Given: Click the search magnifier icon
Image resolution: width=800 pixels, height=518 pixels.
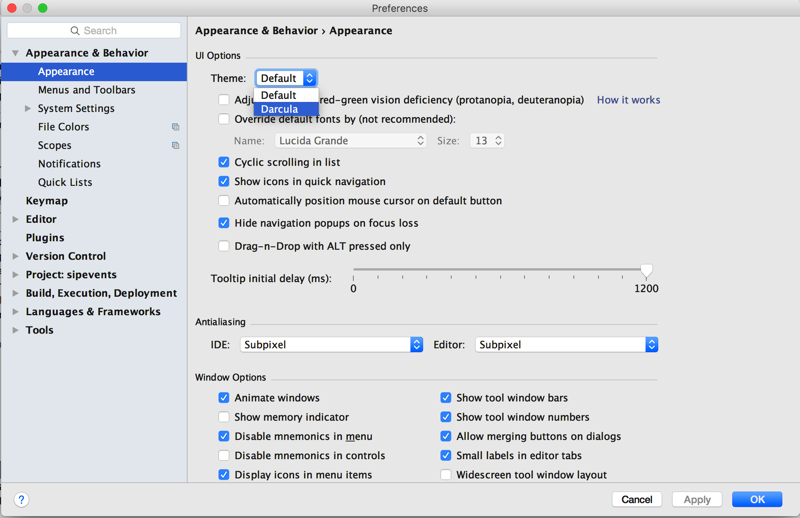Looking at the screenshot, I should (x=75, y=31).
